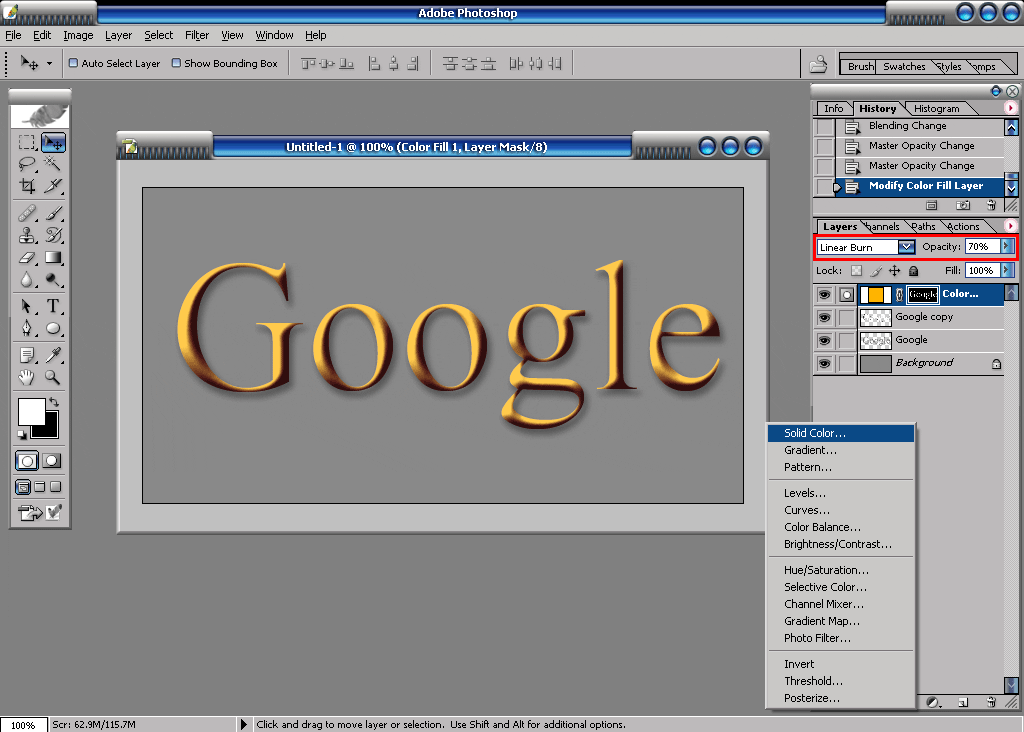Toggle lock position icon
Viewport: 1024px width, 732px height.
click(x=894, y=270)
